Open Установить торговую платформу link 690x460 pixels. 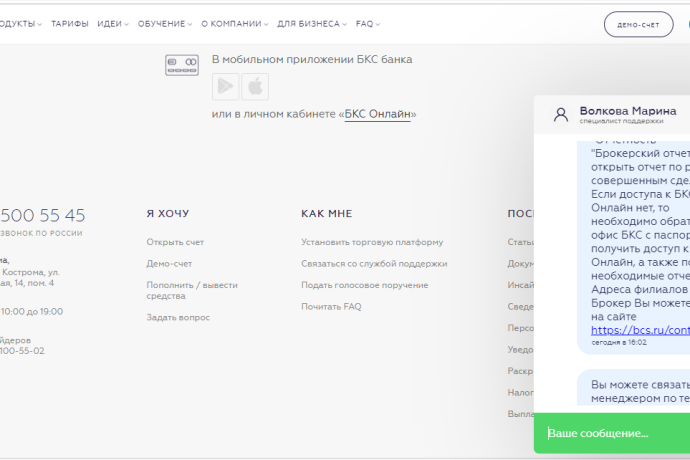tap(372, 242)
